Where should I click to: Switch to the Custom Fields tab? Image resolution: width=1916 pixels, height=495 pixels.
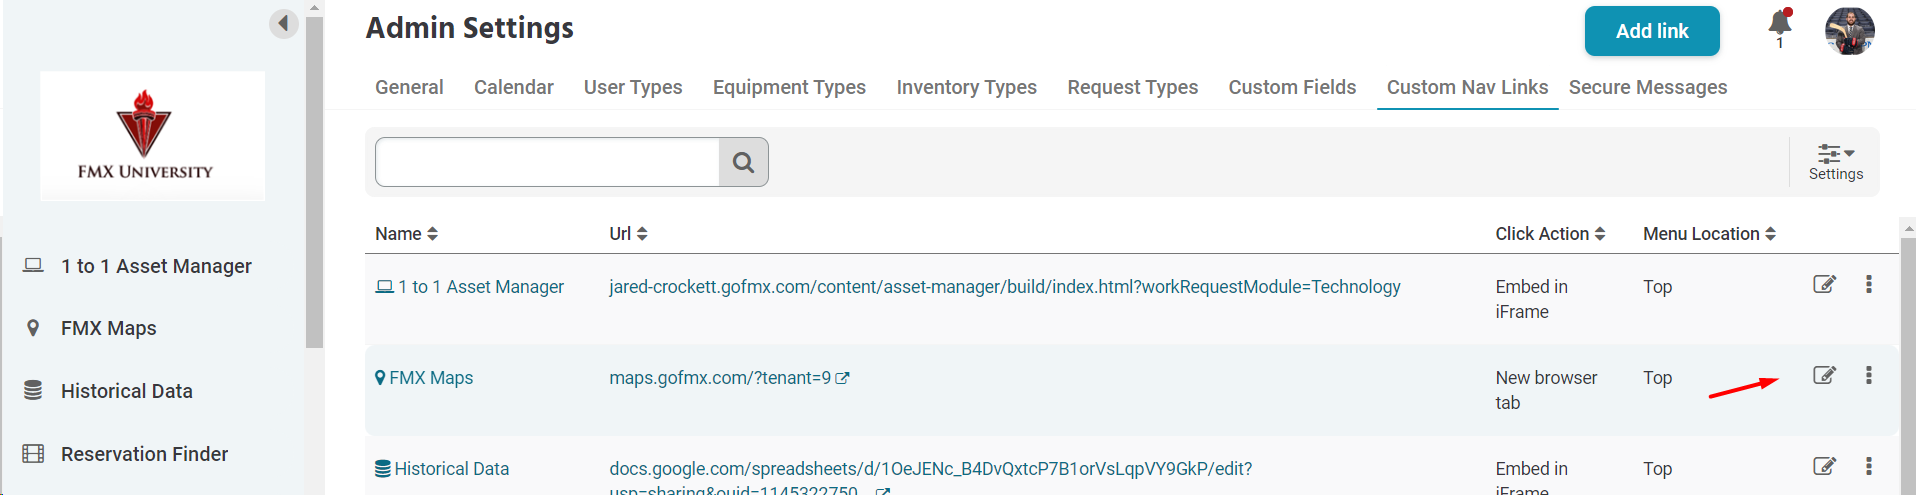pos(1292,87)
